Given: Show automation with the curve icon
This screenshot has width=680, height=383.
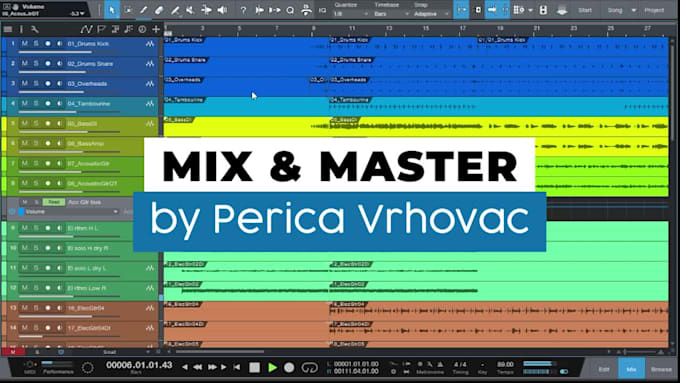Looking at the screenshot, I should [86, 29].
